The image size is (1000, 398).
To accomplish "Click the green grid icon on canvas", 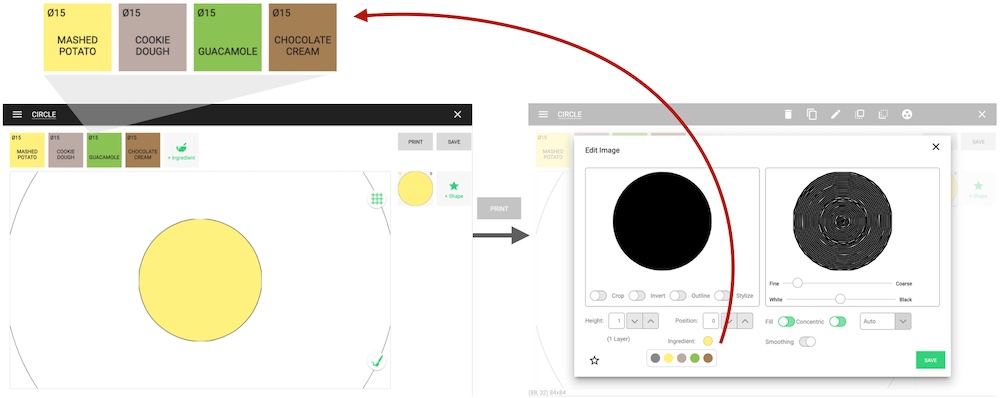I will 377,199.
